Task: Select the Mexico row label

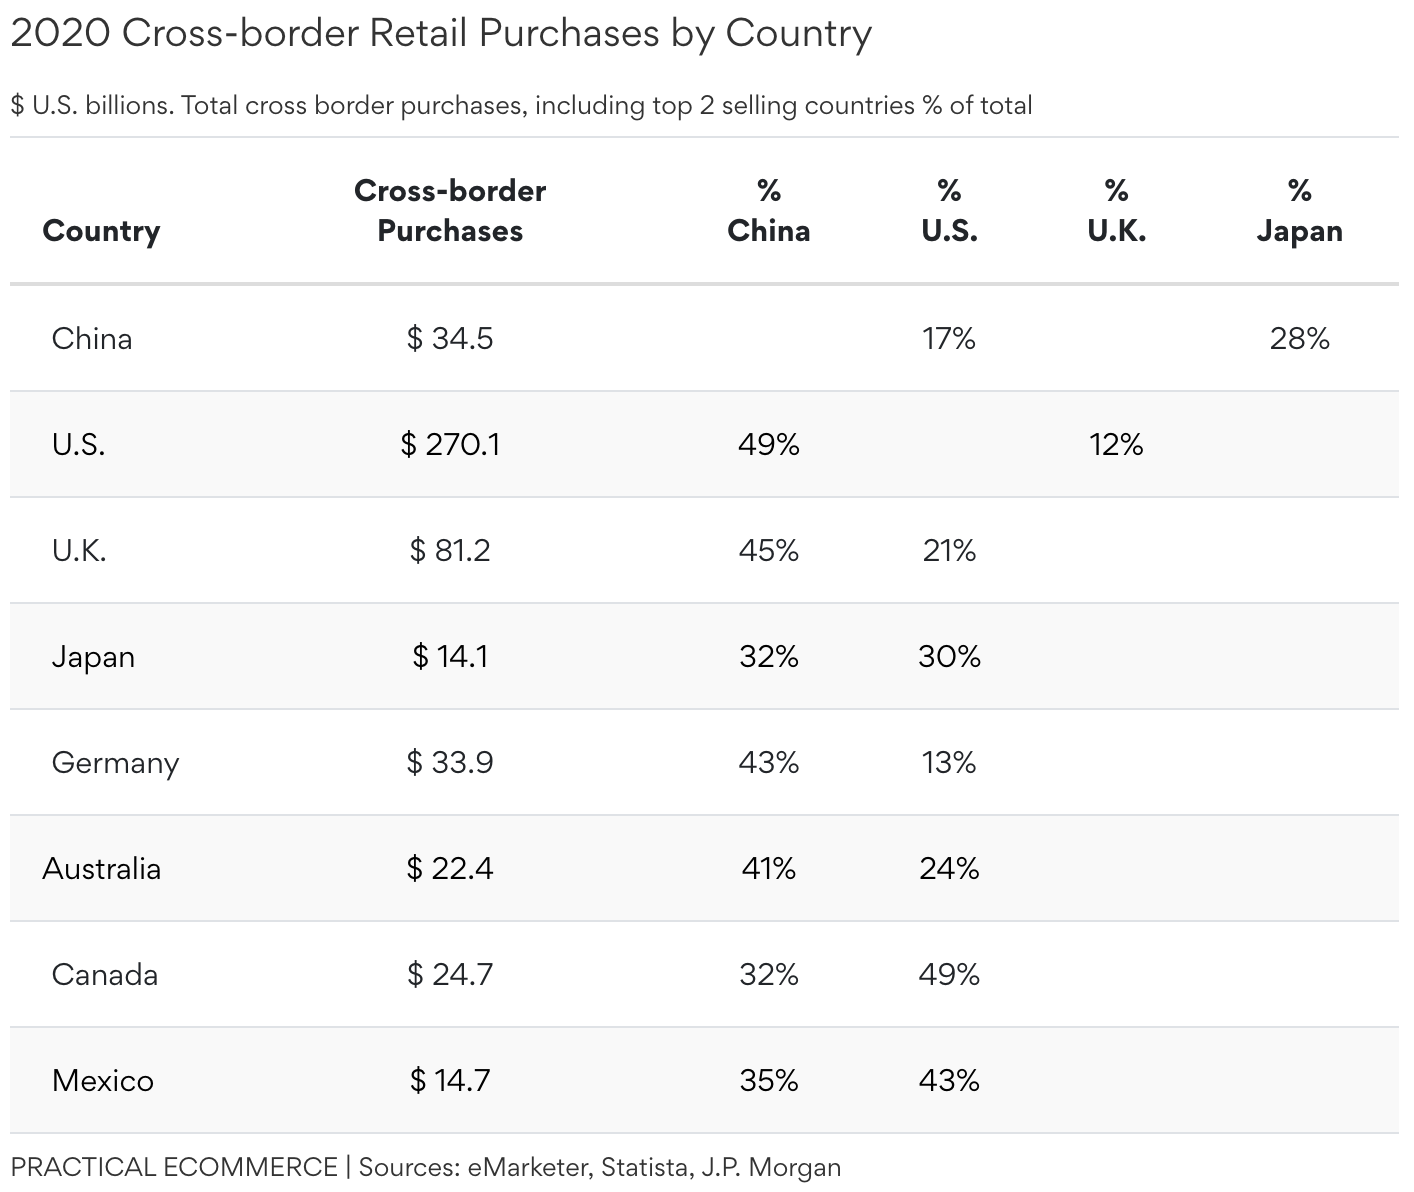Action: [103, 1081]
